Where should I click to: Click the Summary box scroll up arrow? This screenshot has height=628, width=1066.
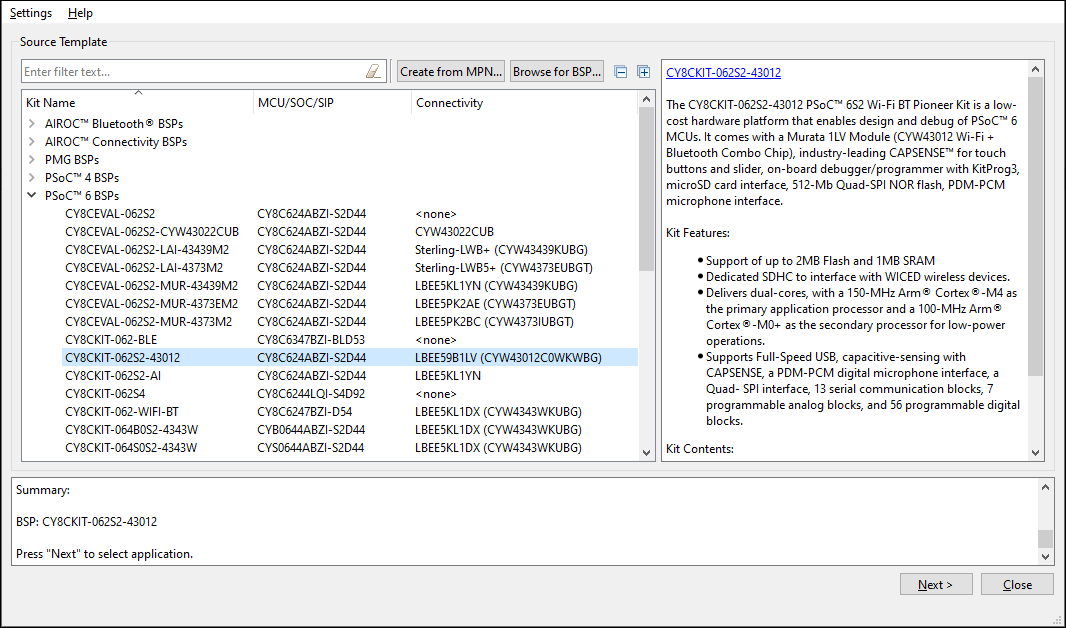(x=1046, y=487)
